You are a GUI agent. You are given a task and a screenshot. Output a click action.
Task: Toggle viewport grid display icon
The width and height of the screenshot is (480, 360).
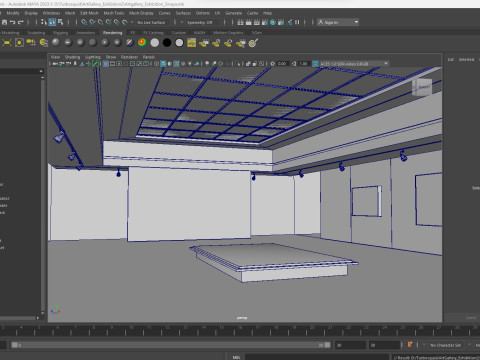[106, 64]
